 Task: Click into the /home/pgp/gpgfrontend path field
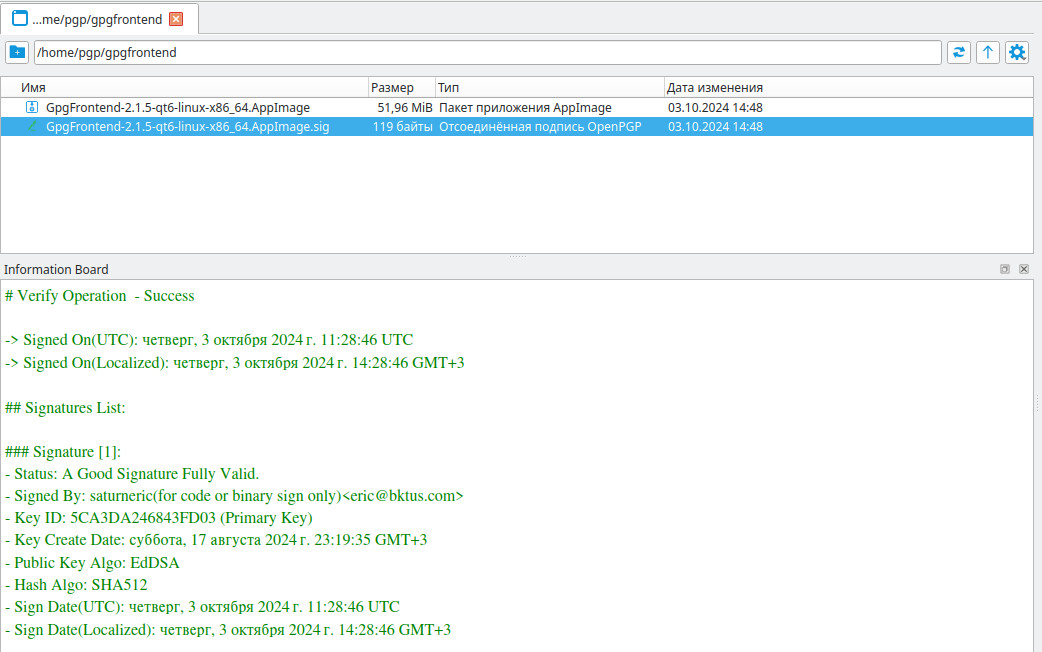click(x=487, y=52)
